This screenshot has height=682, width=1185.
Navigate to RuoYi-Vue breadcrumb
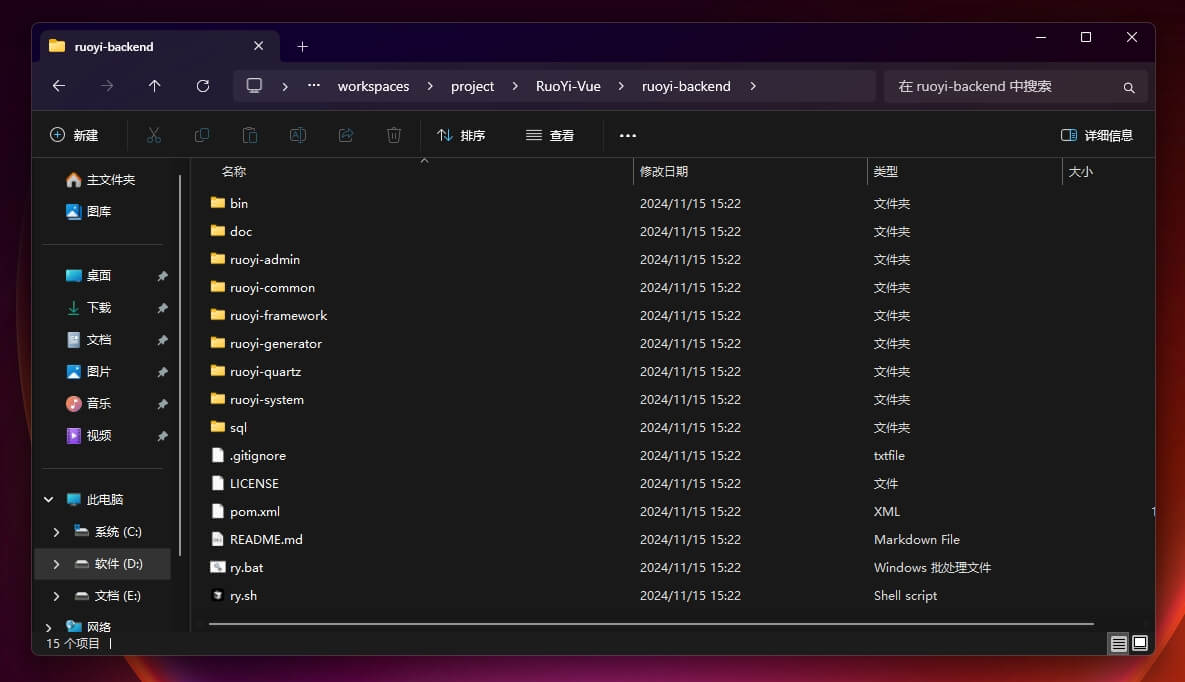pos(568,86)
